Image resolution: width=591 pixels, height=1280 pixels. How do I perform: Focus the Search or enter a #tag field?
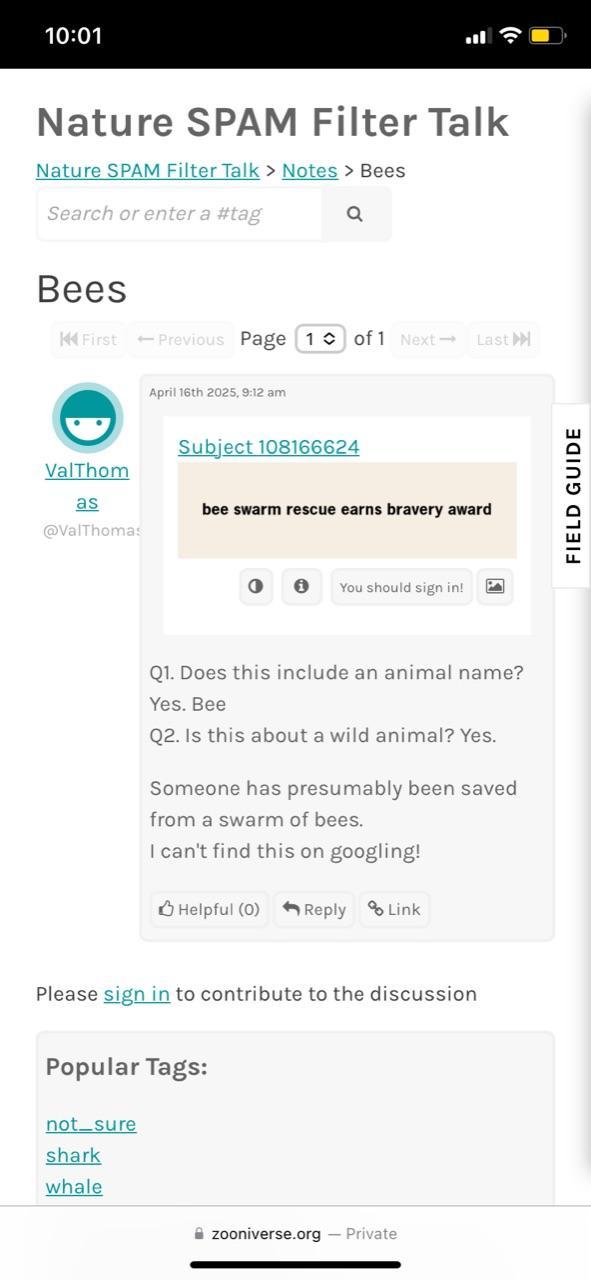point(179,214)
